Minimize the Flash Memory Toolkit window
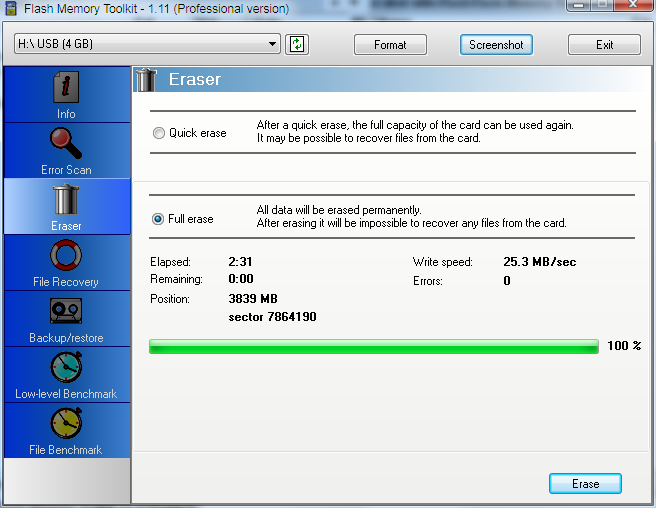 click(x=579, y=5)
